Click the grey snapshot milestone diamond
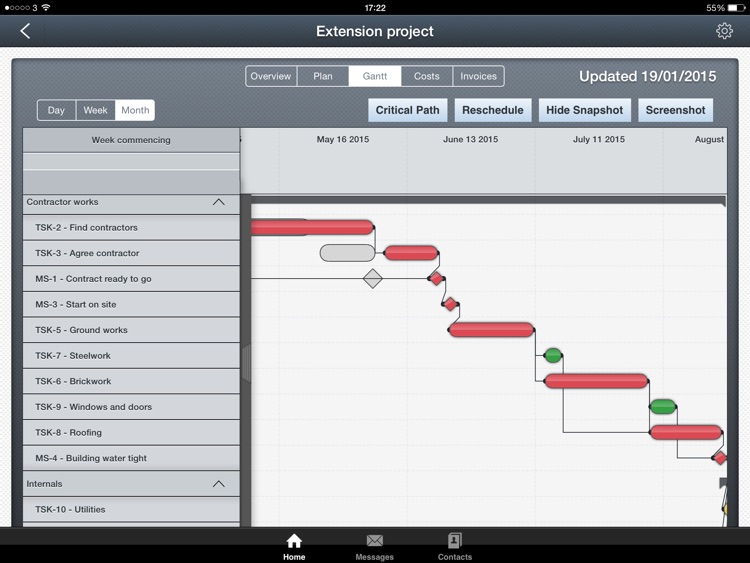 pos(373,278)
